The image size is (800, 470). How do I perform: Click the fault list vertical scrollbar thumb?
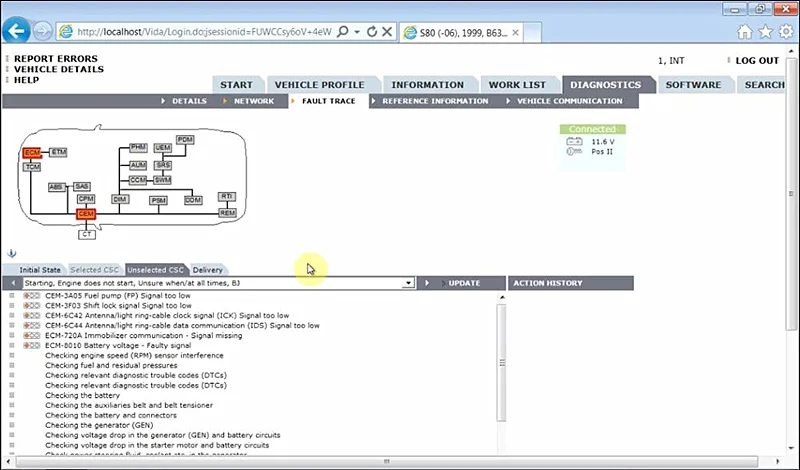(x=502, y=362)
